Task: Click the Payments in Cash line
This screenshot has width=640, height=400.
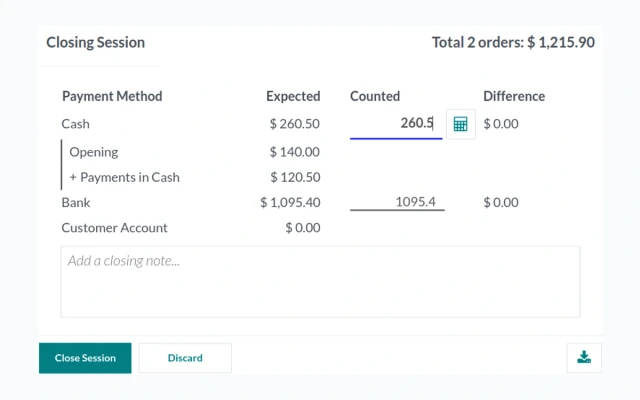Action: (x=124, y=177)
